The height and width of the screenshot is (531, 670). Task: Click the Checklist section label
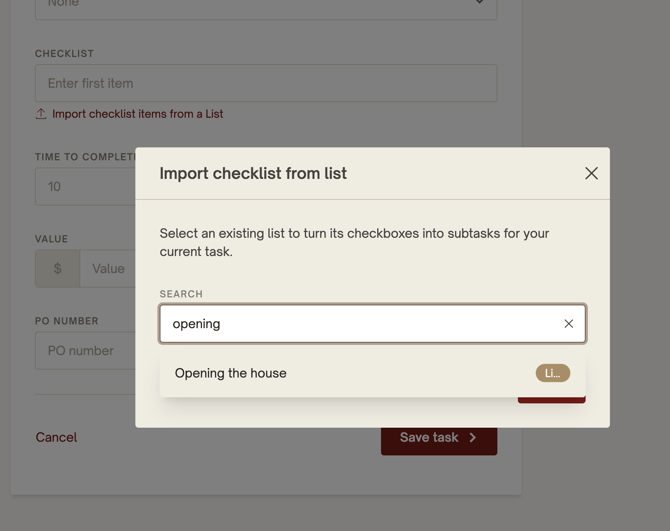click(x=64, y=54)
